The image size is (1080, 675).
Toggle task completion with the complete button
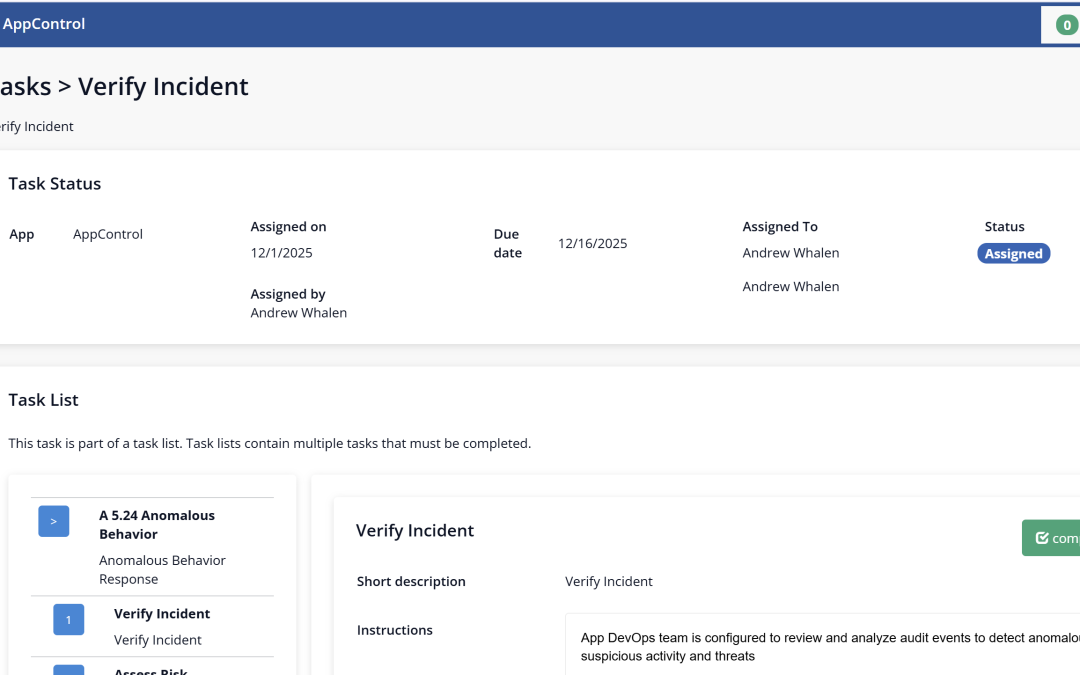1055,537
